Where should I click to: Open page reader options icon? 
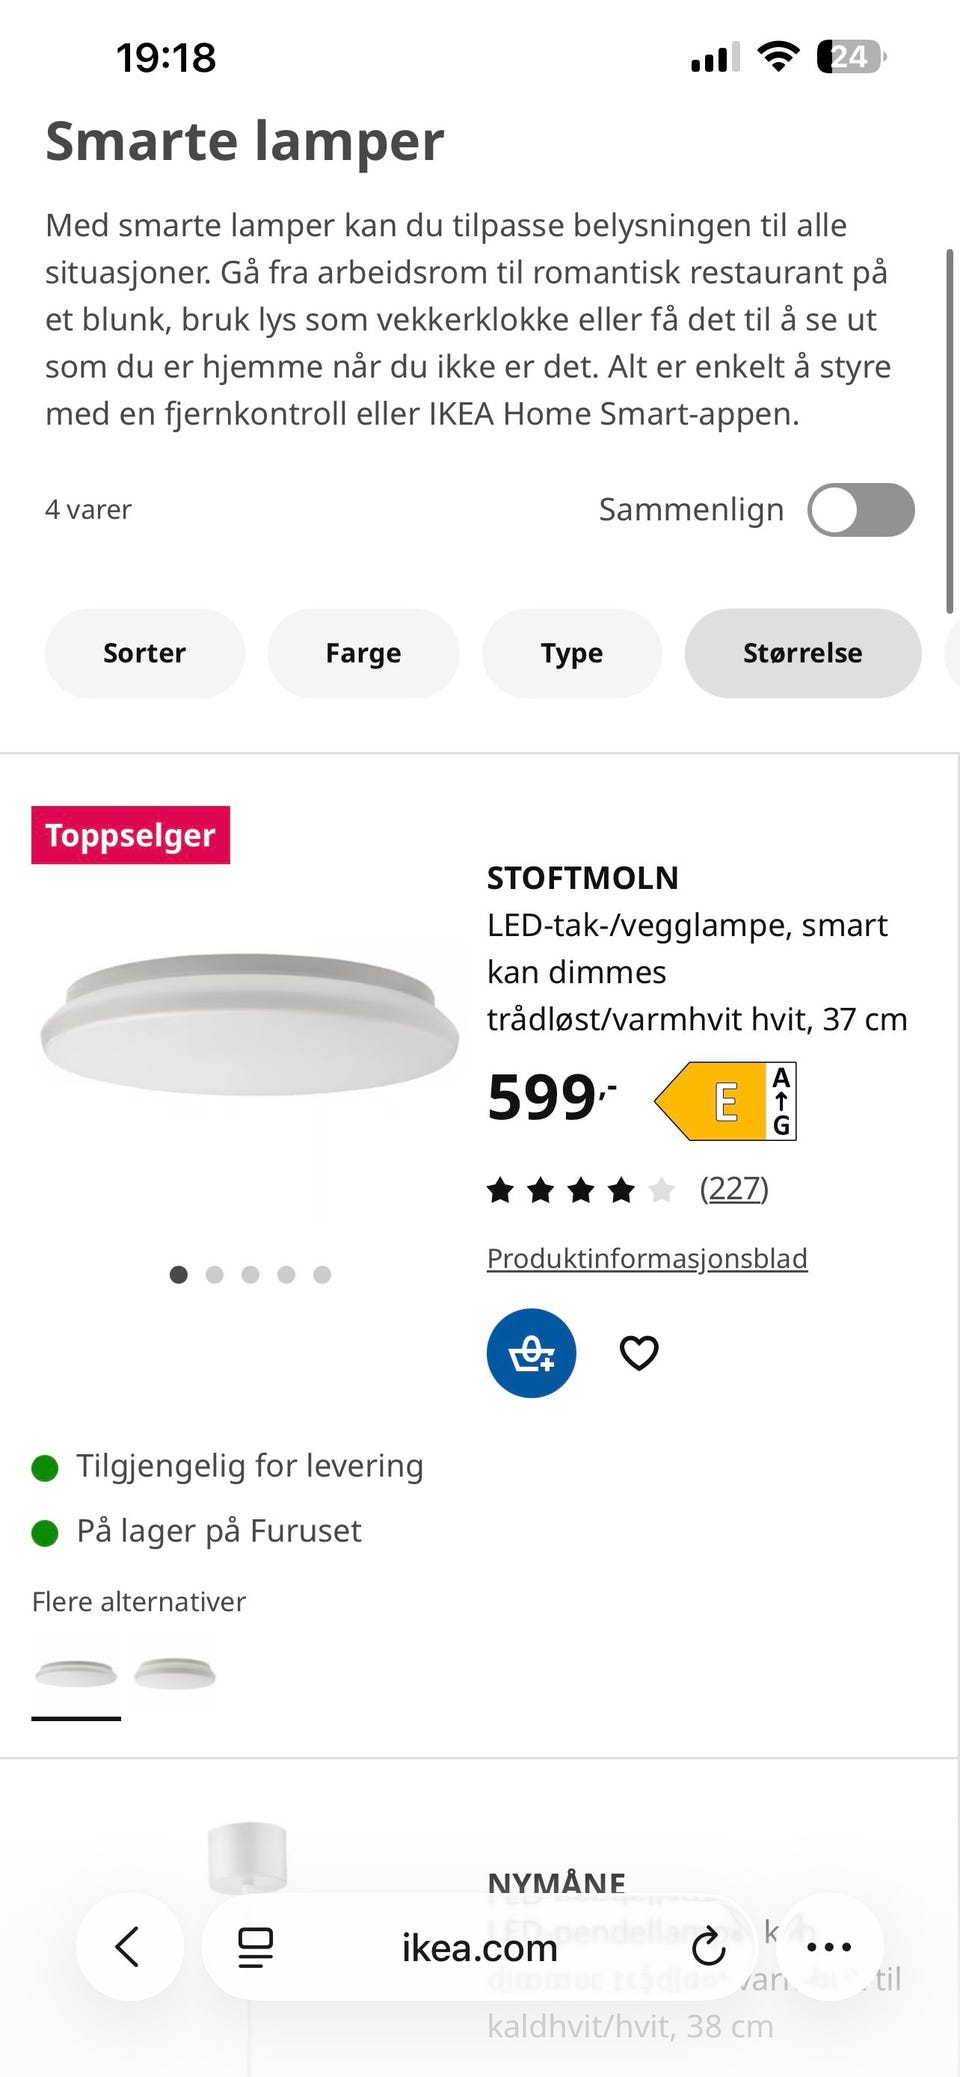point(255,1947)
